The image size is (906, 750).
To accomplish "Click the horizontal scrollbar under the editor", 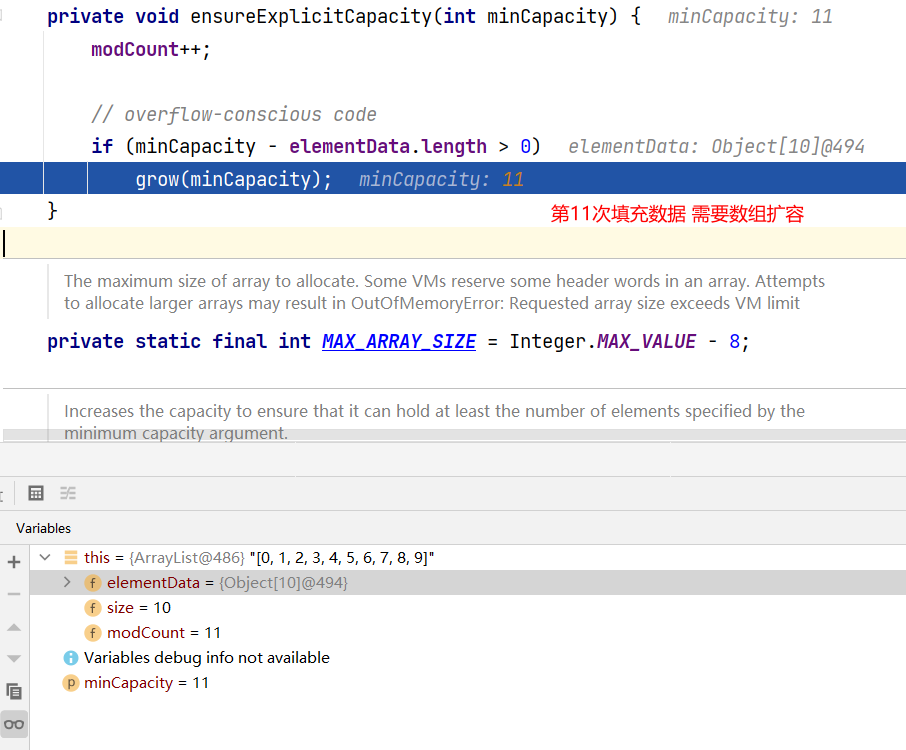I will click(454, 435).
